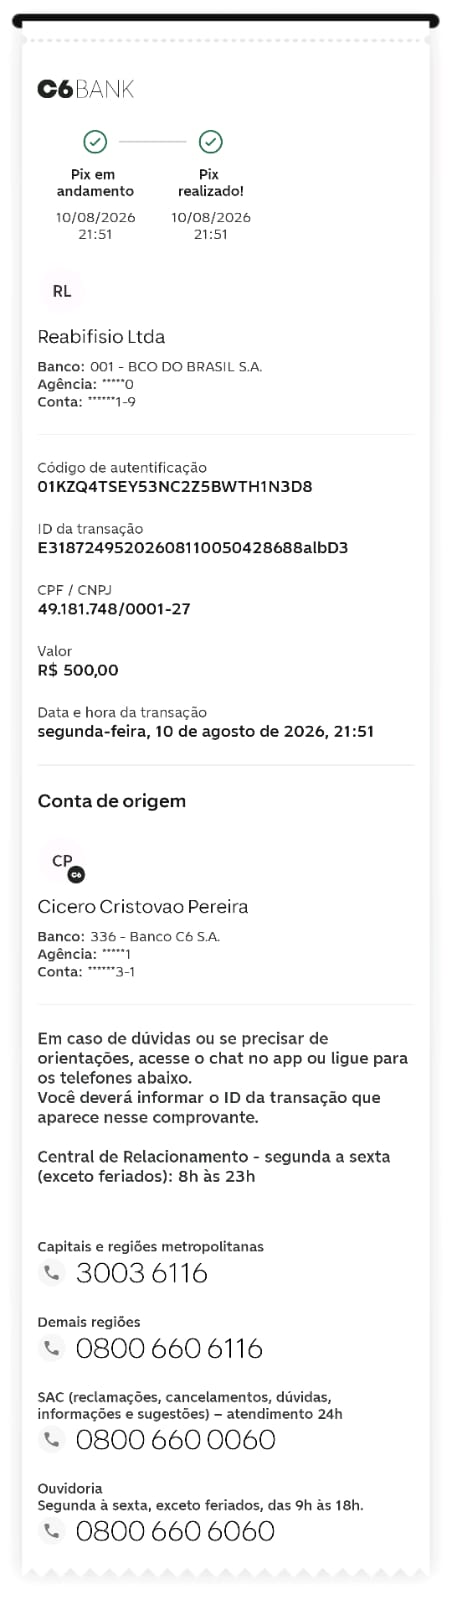
Task: Click the phone icon beside 0800 660 6116
Action: [51, 1348]
